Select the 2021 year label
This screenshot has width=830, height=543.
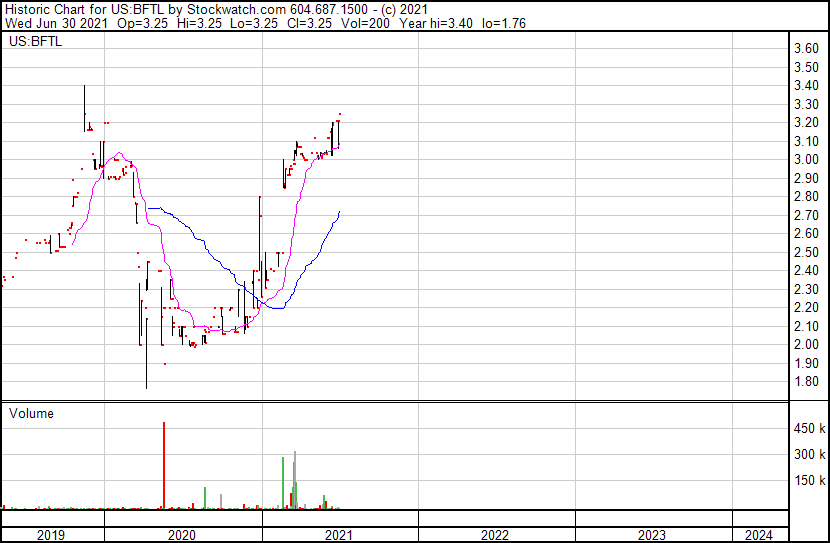tap(338, 535)
